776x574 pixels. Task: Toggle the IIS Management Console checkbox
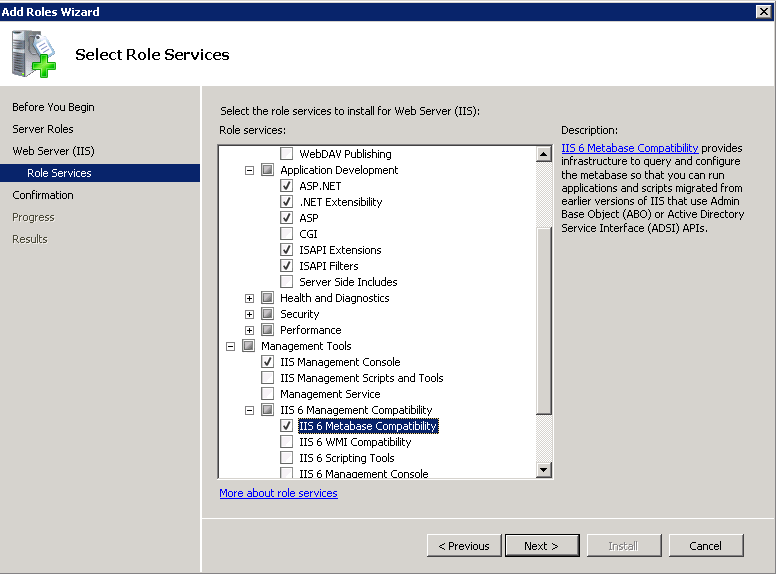click(268, 362)
